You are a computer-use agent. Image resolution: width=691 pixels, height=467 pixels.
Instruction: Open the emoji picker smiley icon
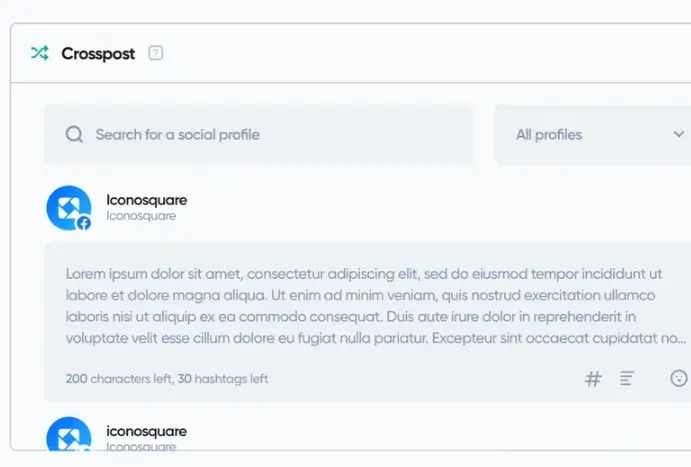(x=679, y=379)
